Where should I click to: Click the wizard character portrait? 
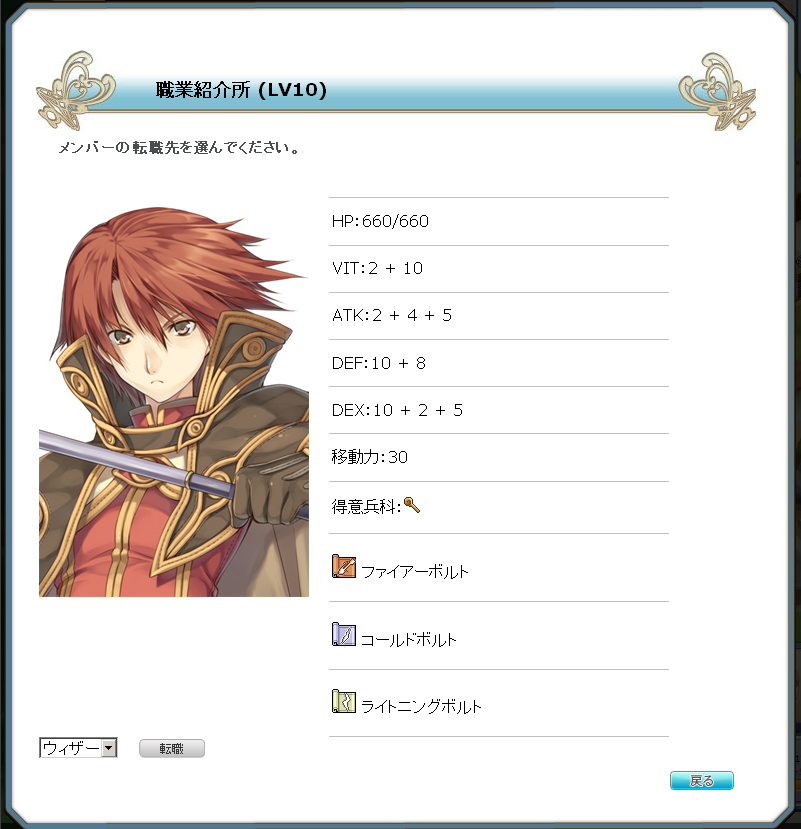click(174, 402)
